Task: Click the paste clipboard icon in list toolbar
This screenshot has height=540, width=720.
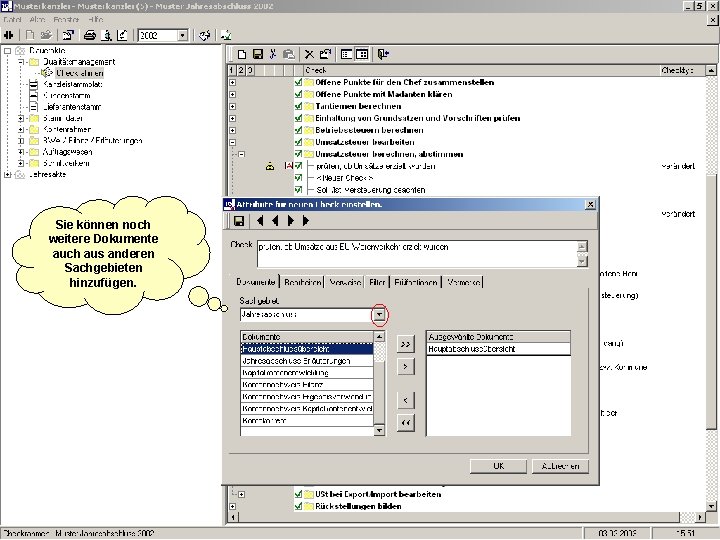Action: tap(289, 54)
